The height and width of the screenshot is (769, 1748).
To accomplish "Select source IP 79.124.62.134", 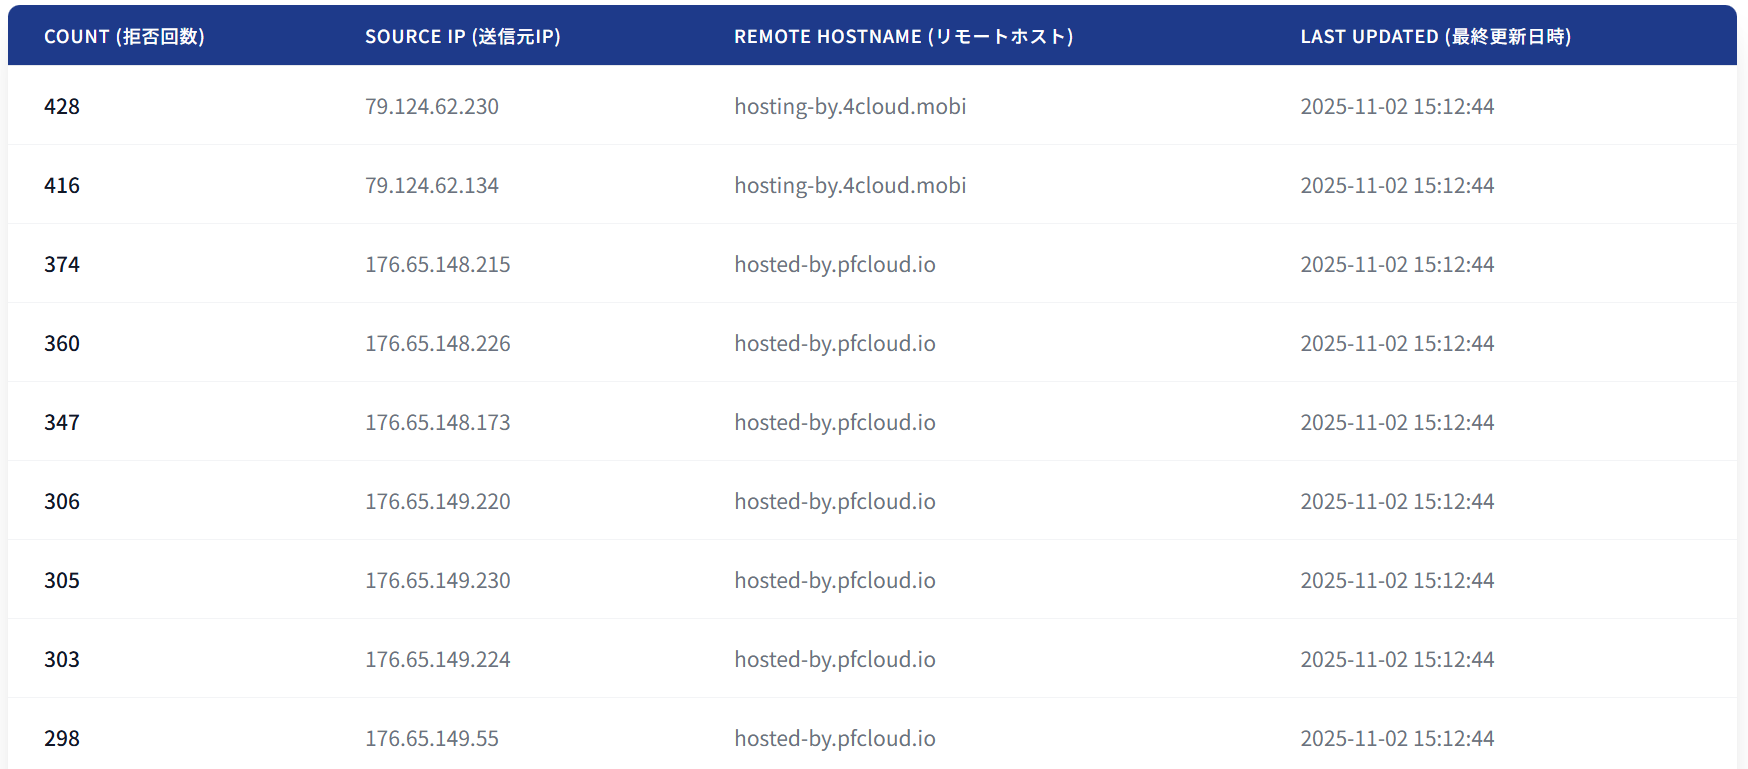I will (432, 186).
